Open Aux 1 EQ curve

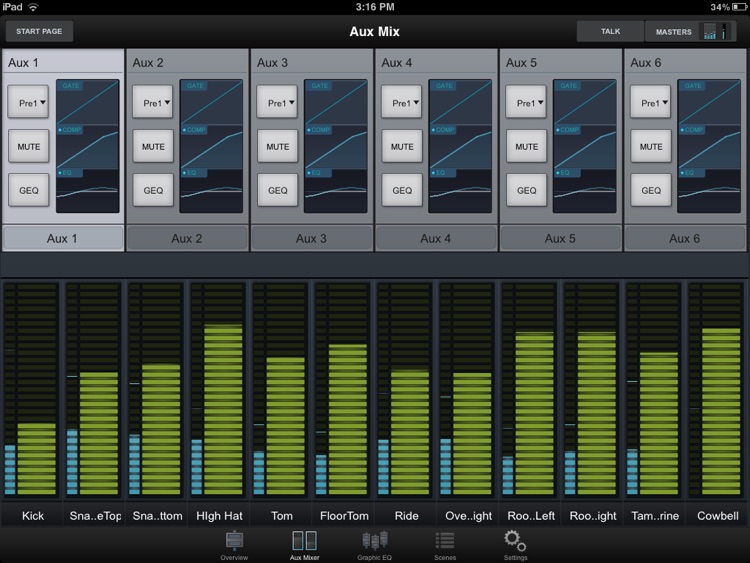(x=88, y=190)
